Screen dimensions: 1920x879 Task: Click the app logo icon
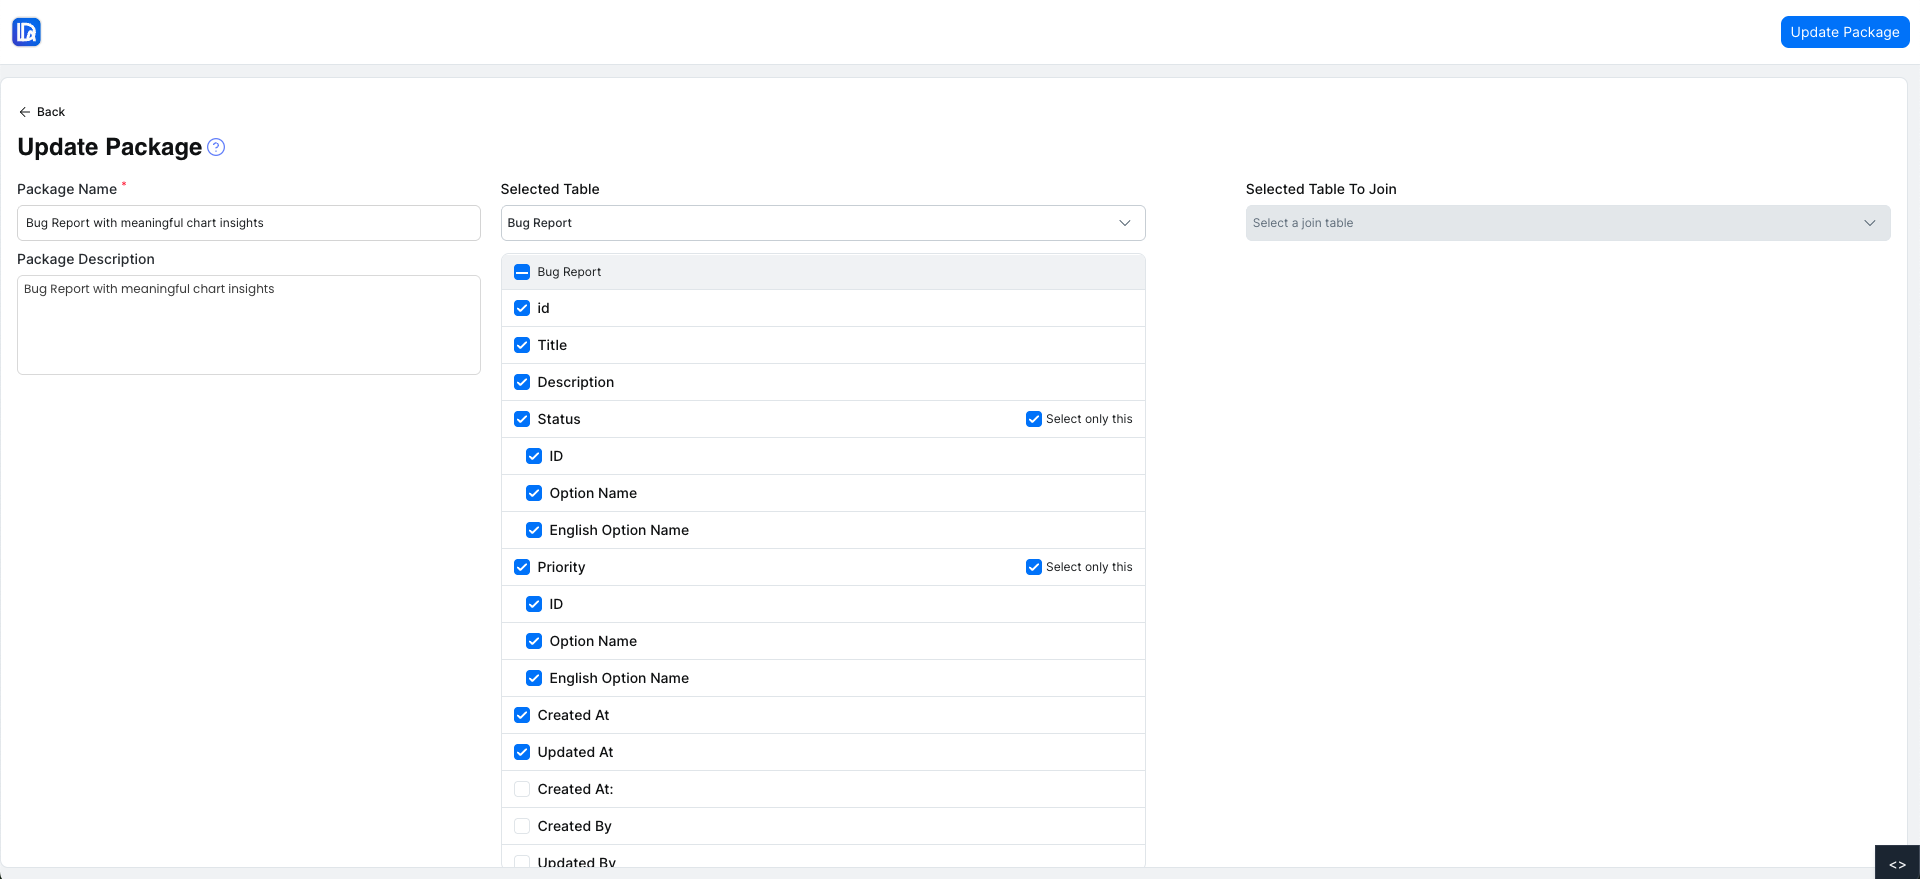click(x=27, y=32)
